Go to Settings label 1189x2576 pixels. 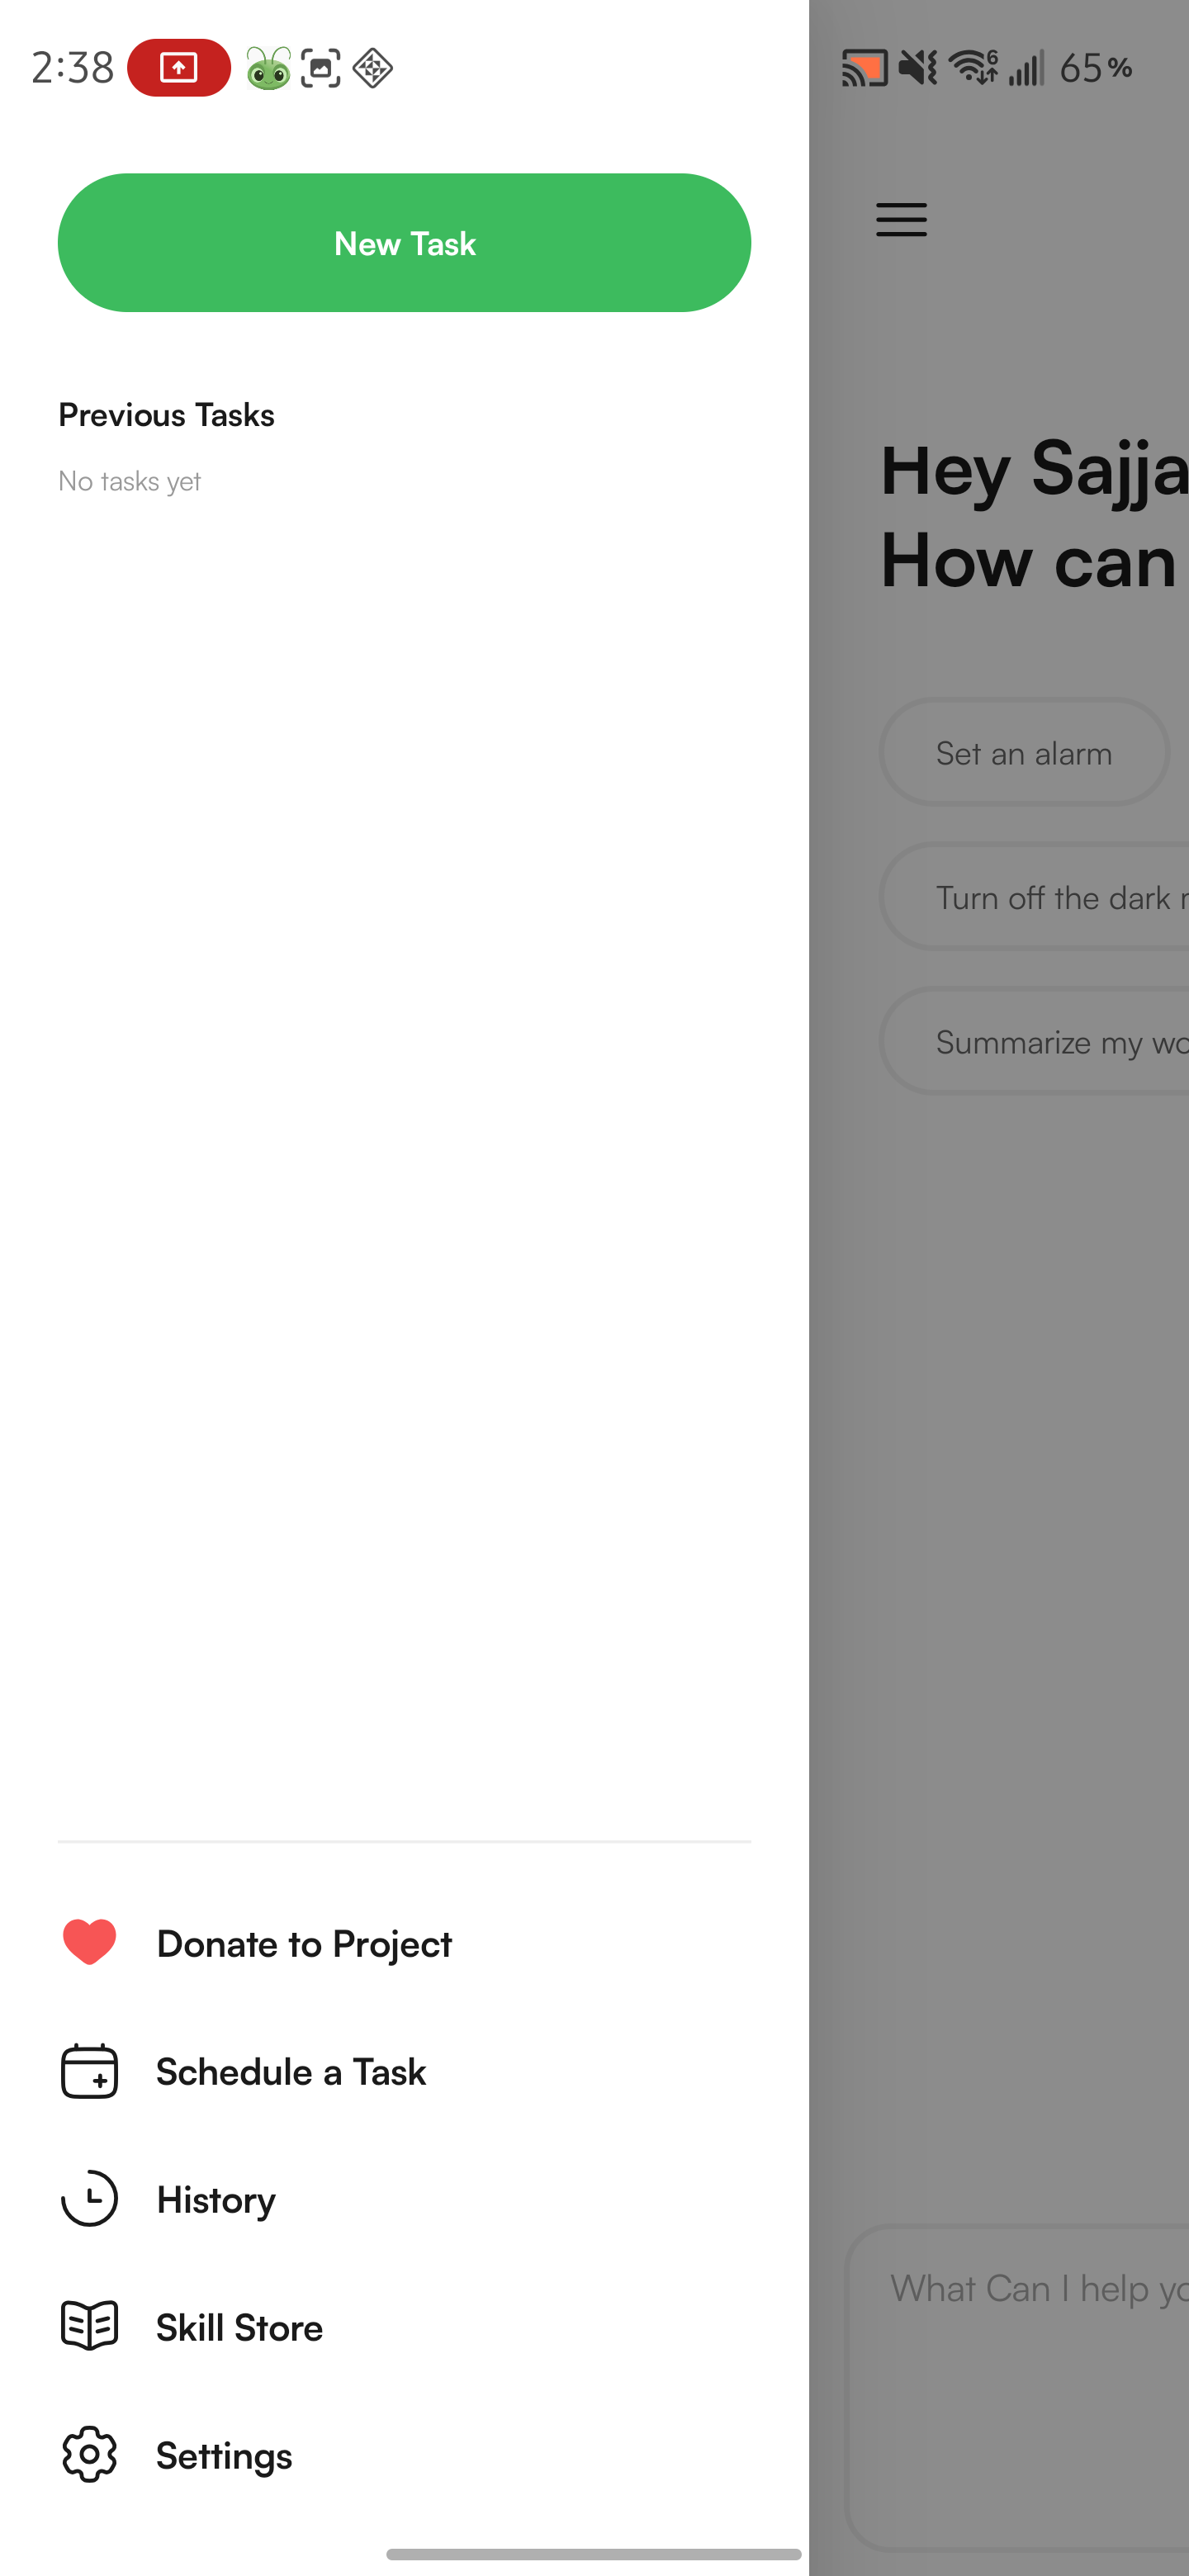tap(224, 2456)
